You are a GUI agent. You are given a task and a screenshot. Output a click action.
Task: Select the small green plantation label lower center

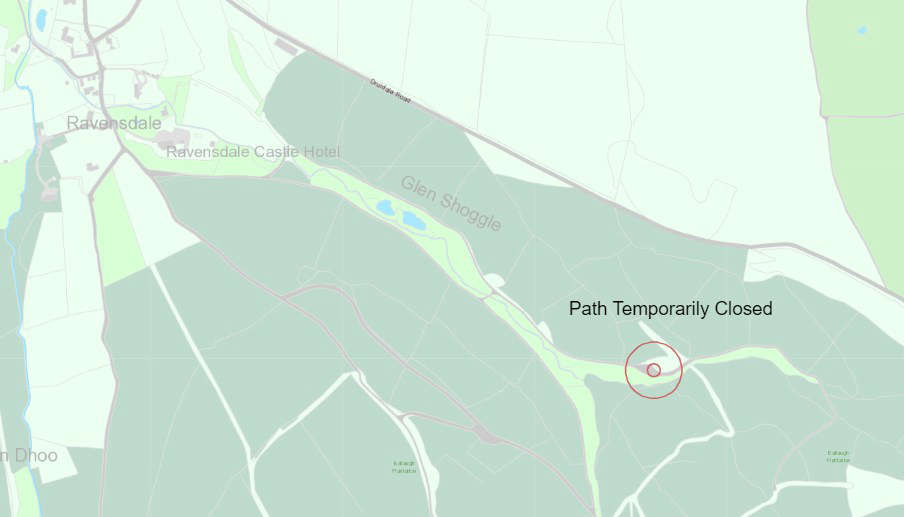[x=404, y=467]
